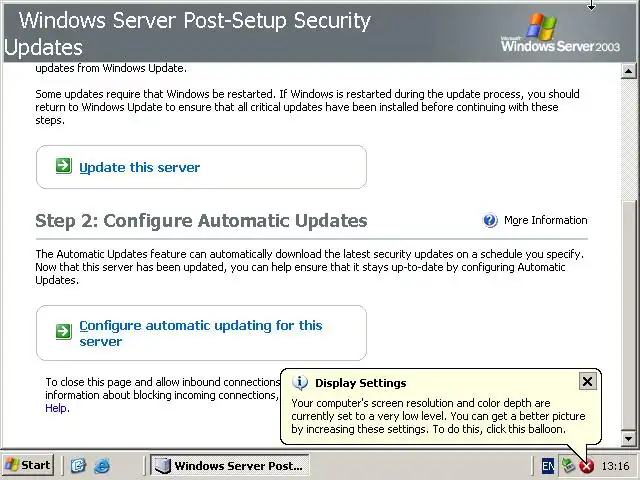Viewport: 640px width, 480px height.
Task: Click the network status tray icon
Action: coord(568,466)
